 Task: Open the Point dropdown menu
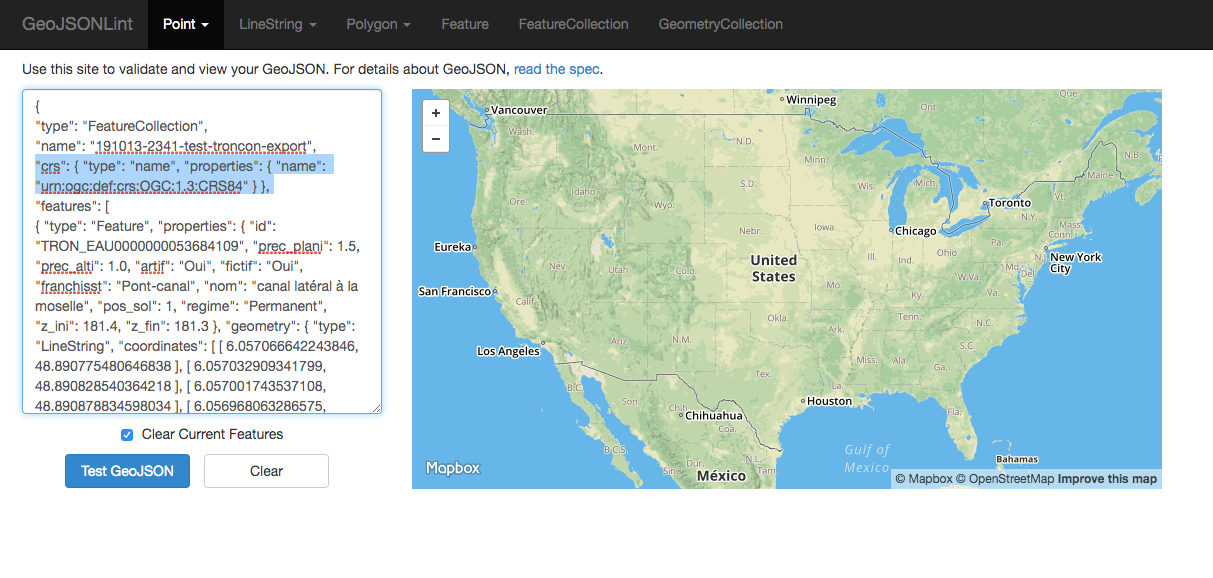tap(185, 24)
